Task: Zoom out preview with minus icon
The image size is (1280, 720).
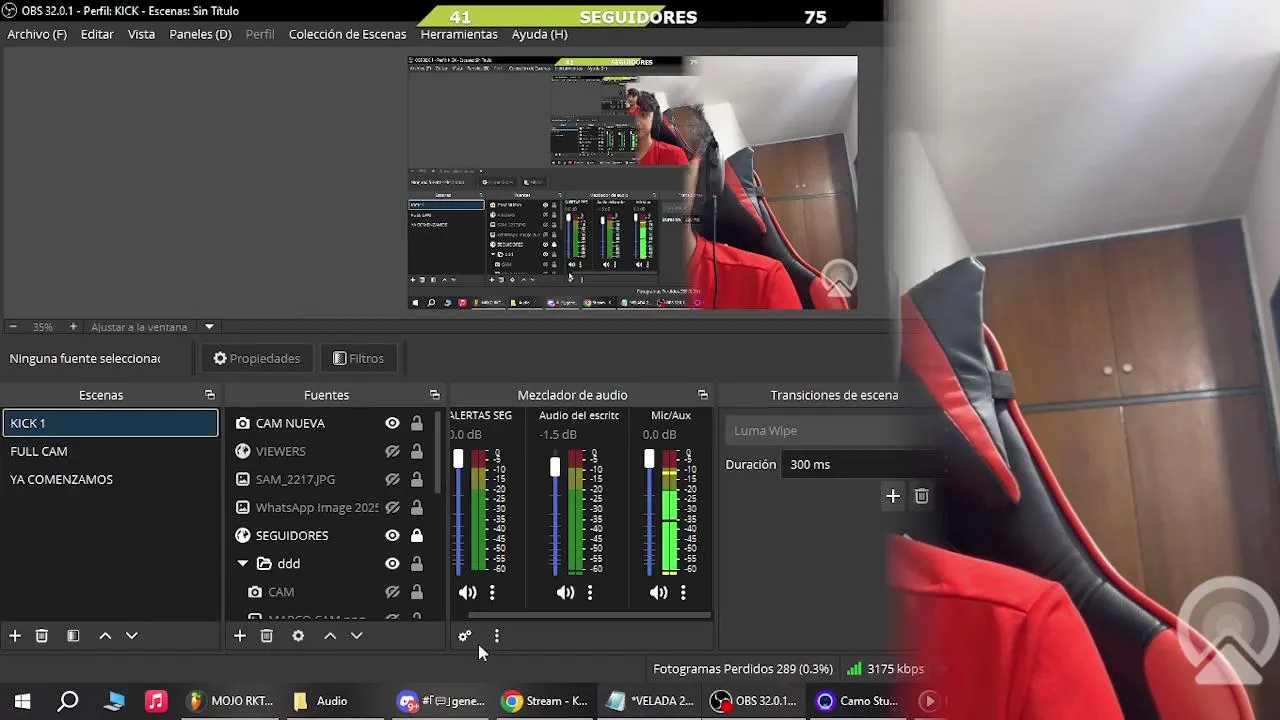Action: [13, 327]
